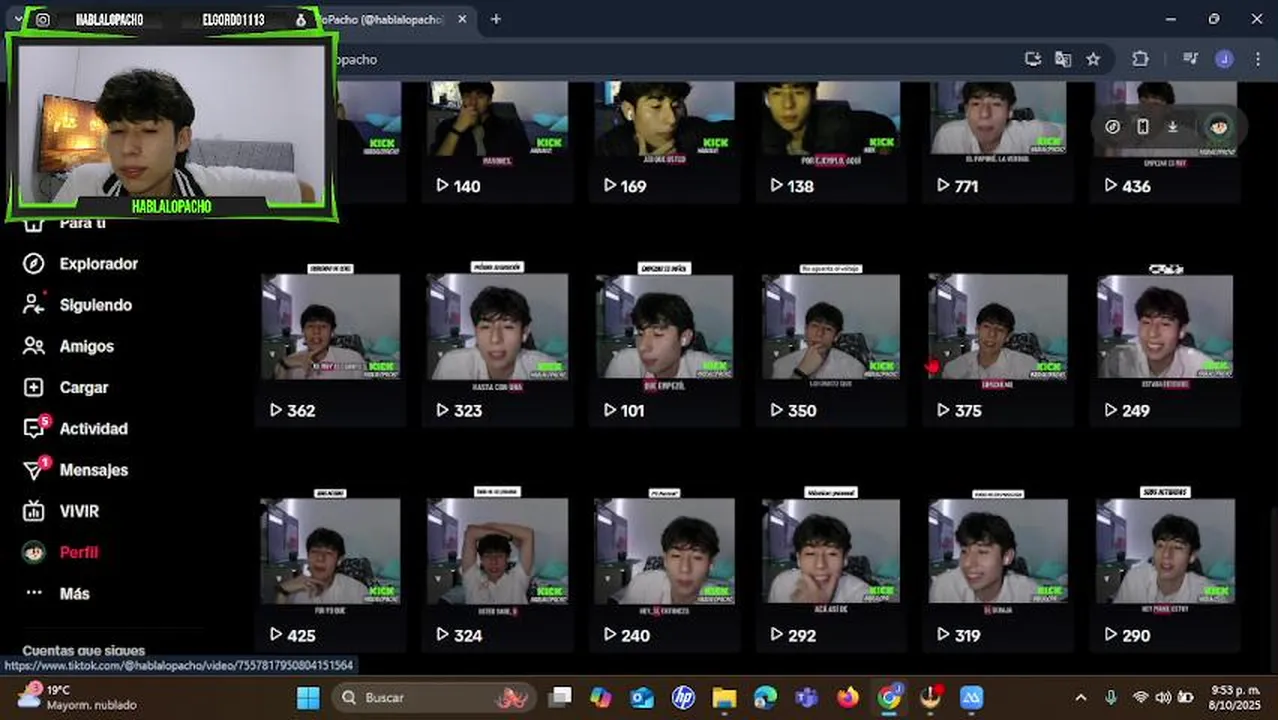Open the weather widget showing 19°C
This screenshot has width=1278, height=720.
tap(76, 697)
